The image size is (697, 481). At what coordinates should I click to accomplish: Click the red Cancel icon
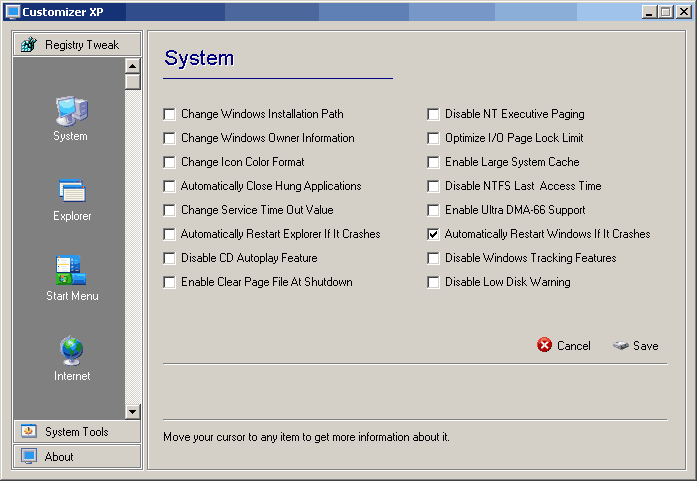pyautogui.click(x=545, y=345)
